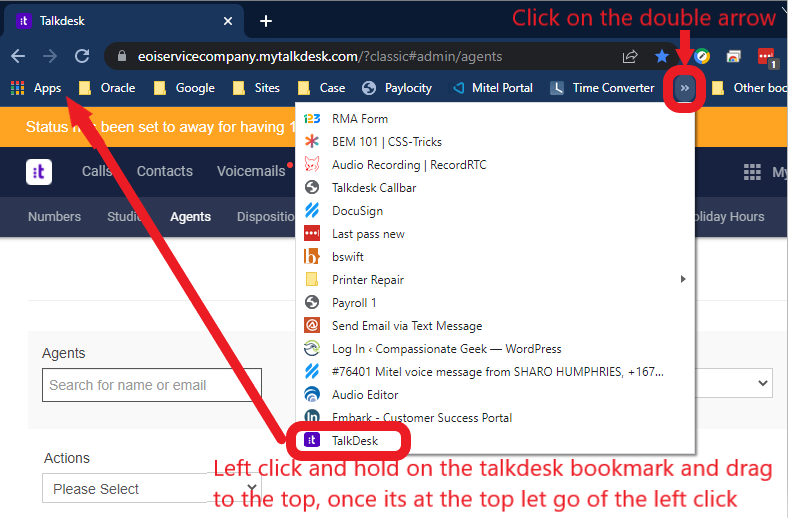788x518 pixels.
Task: Expand Printer Repair folder submenu
Action: point(495,279)
